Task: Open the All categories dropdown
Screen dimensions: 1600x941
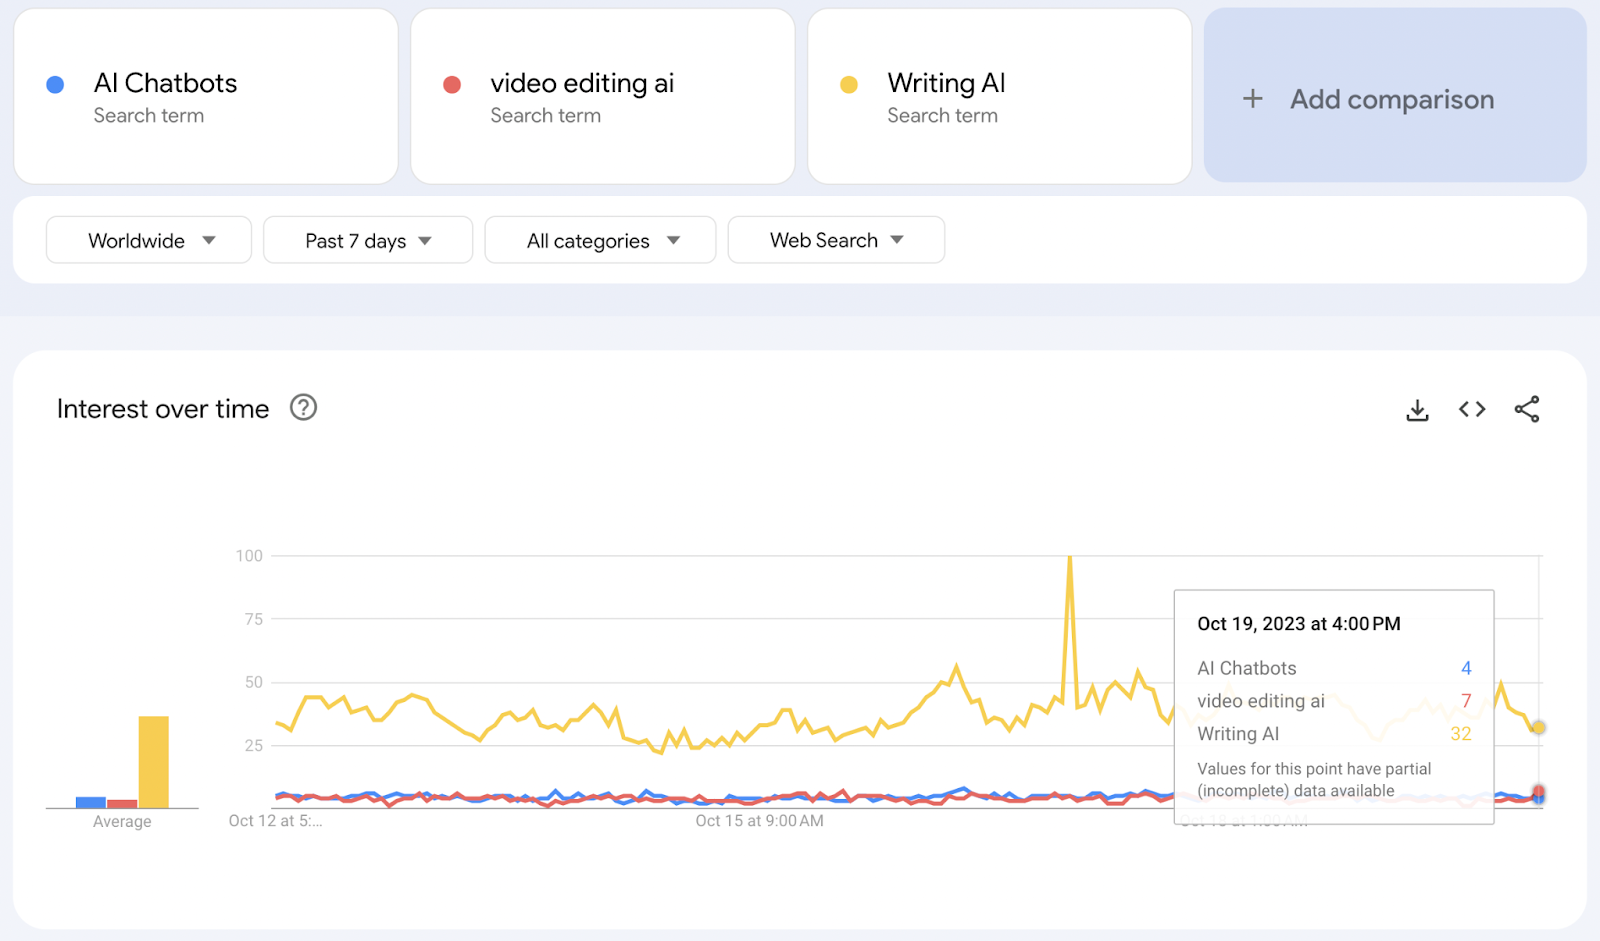Action: tap(600, 241)
